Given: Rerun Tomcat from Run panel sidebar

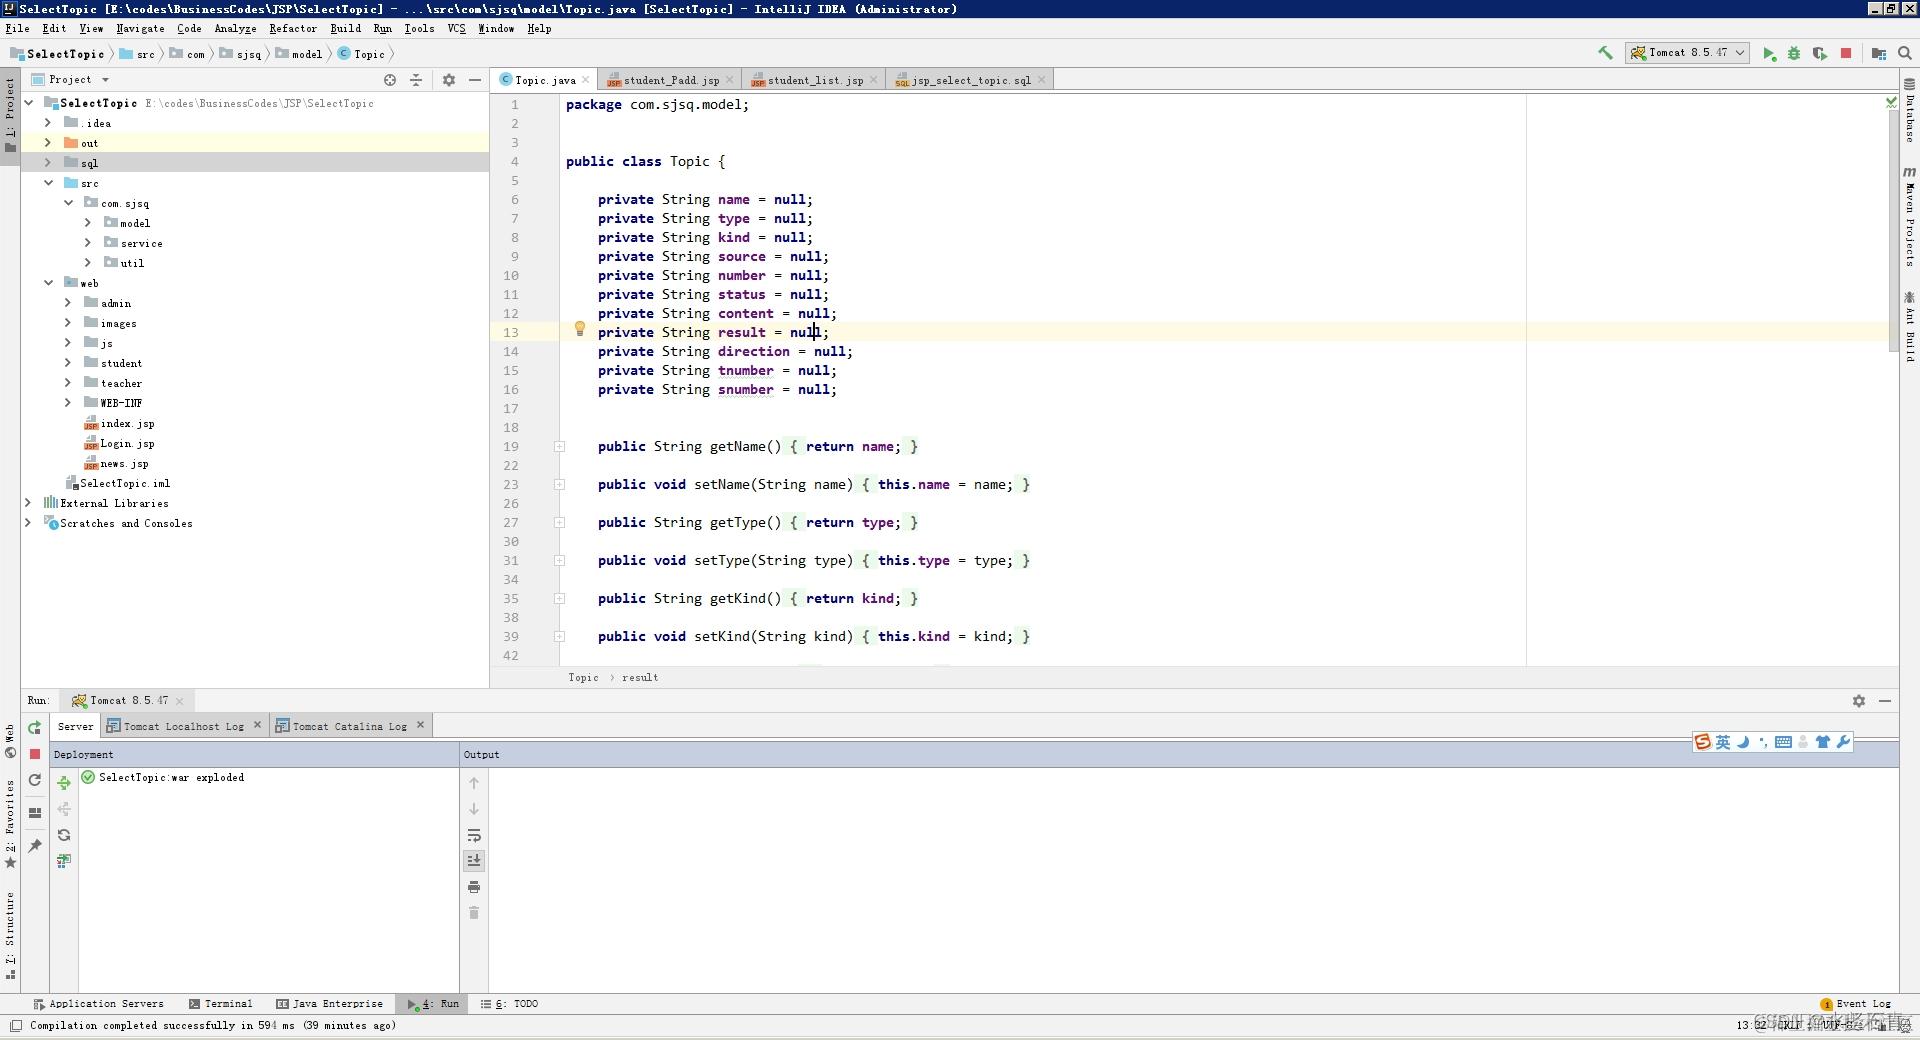Looking at the screenshot, I should tap(35, 728).
